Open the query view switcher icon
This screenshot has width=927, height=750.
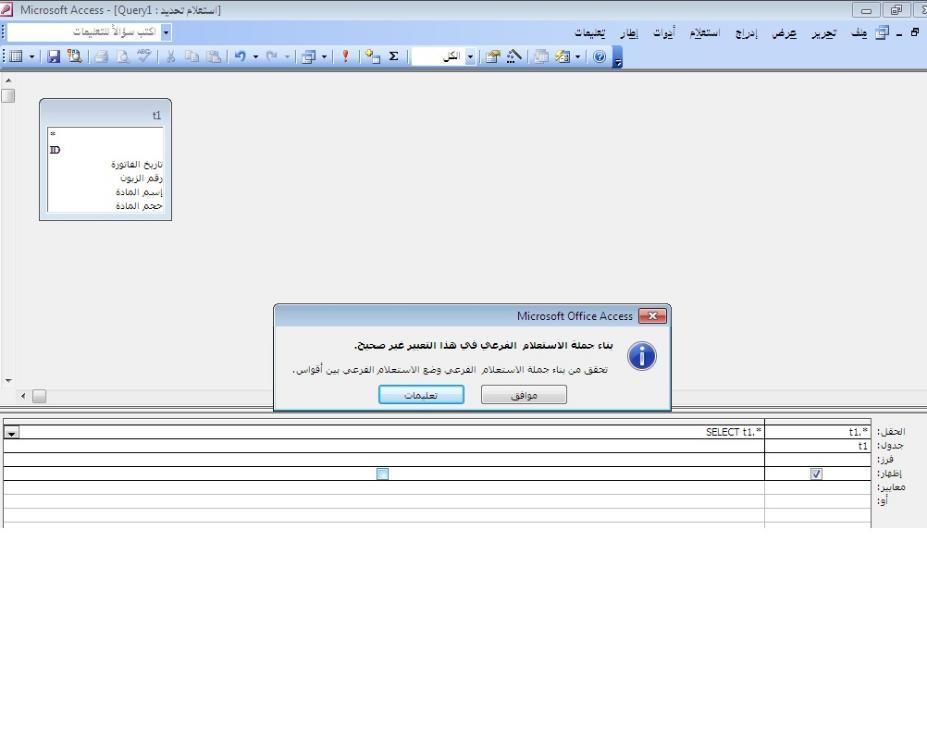tap(16, 56)
